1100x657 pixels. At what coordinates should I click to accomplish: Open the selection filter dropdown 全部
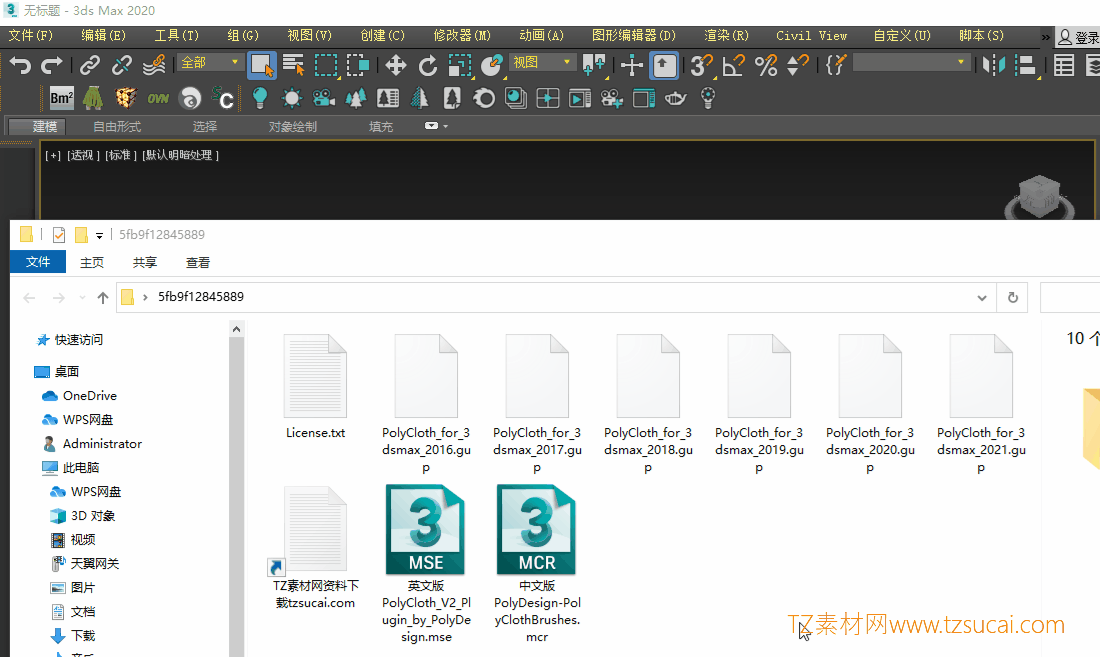[x=210, y=63]
